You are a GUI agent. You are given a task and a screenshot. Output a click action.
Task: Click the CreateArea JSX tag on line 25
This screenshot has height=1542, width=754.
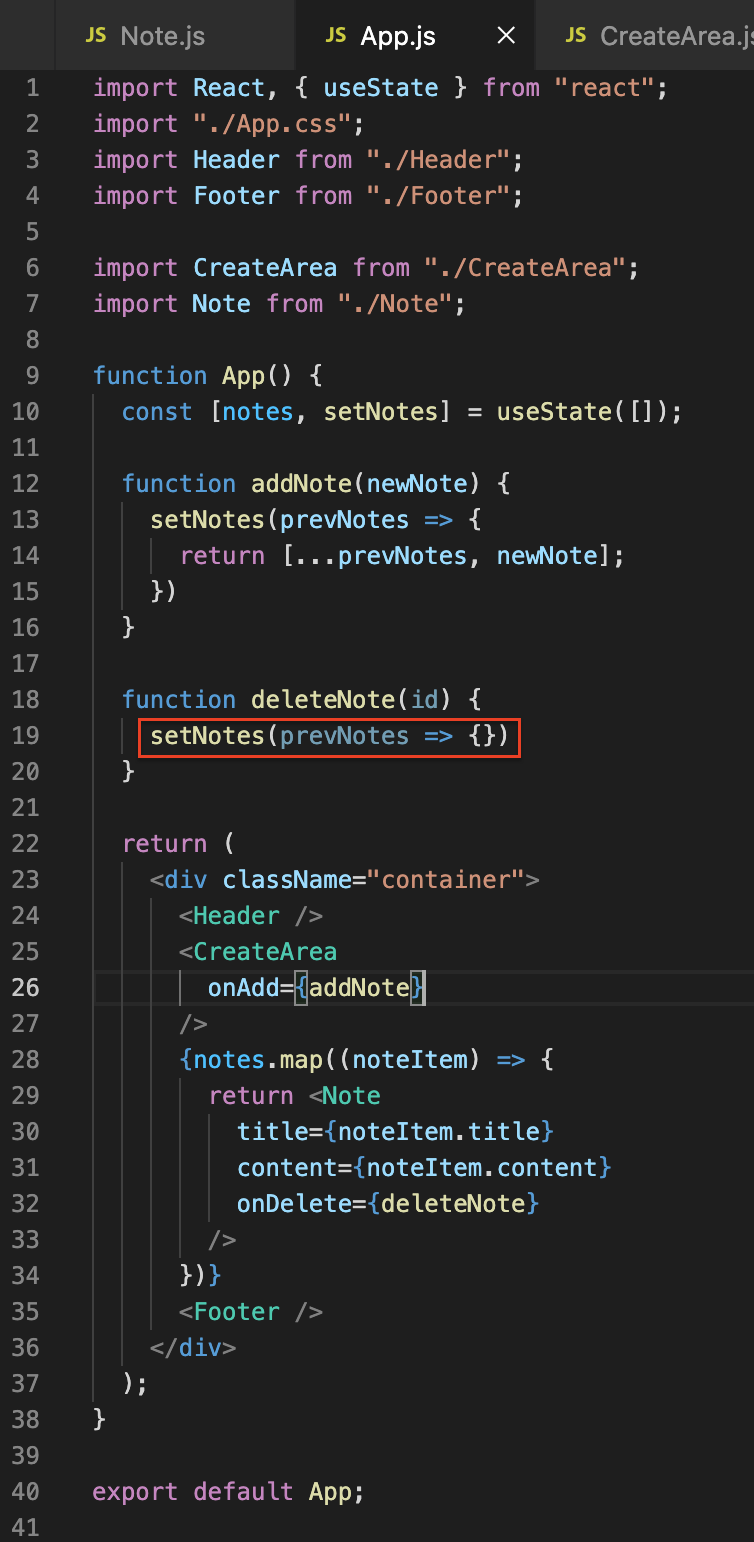click(x=265, y=951)
